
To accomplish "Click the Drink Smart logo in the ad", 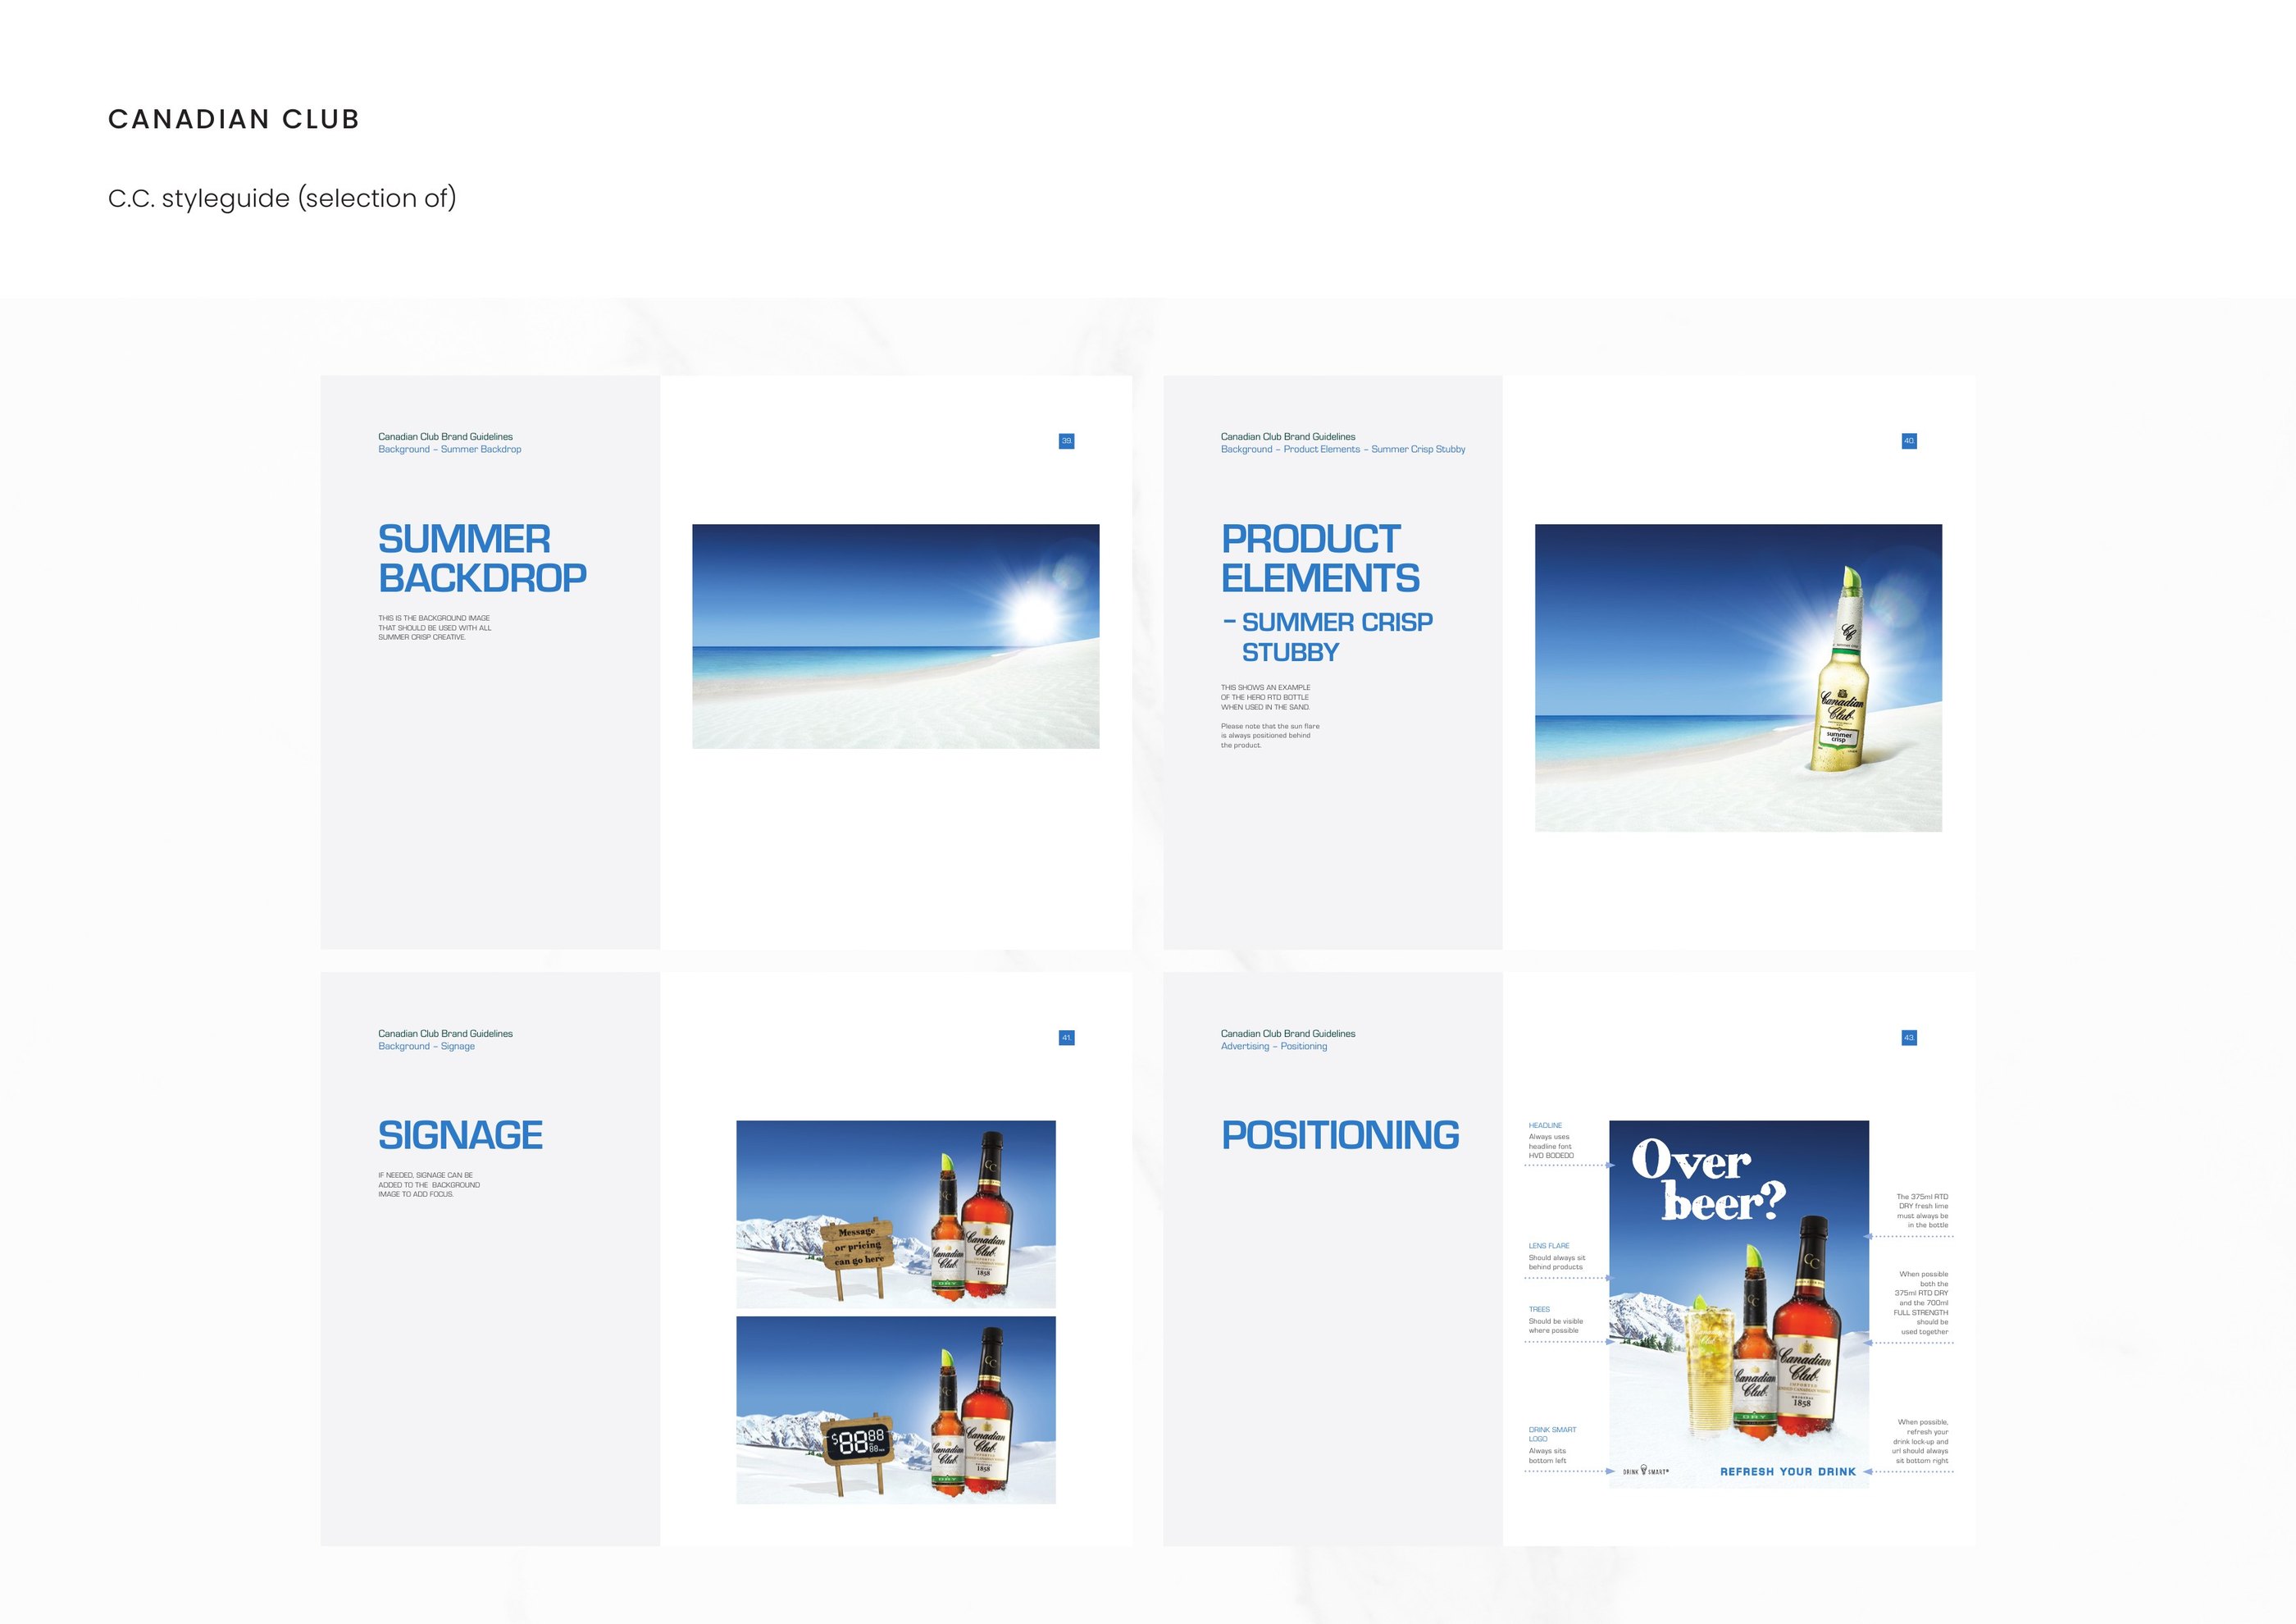I will pyautogui.click(x=1645, y=1471).
